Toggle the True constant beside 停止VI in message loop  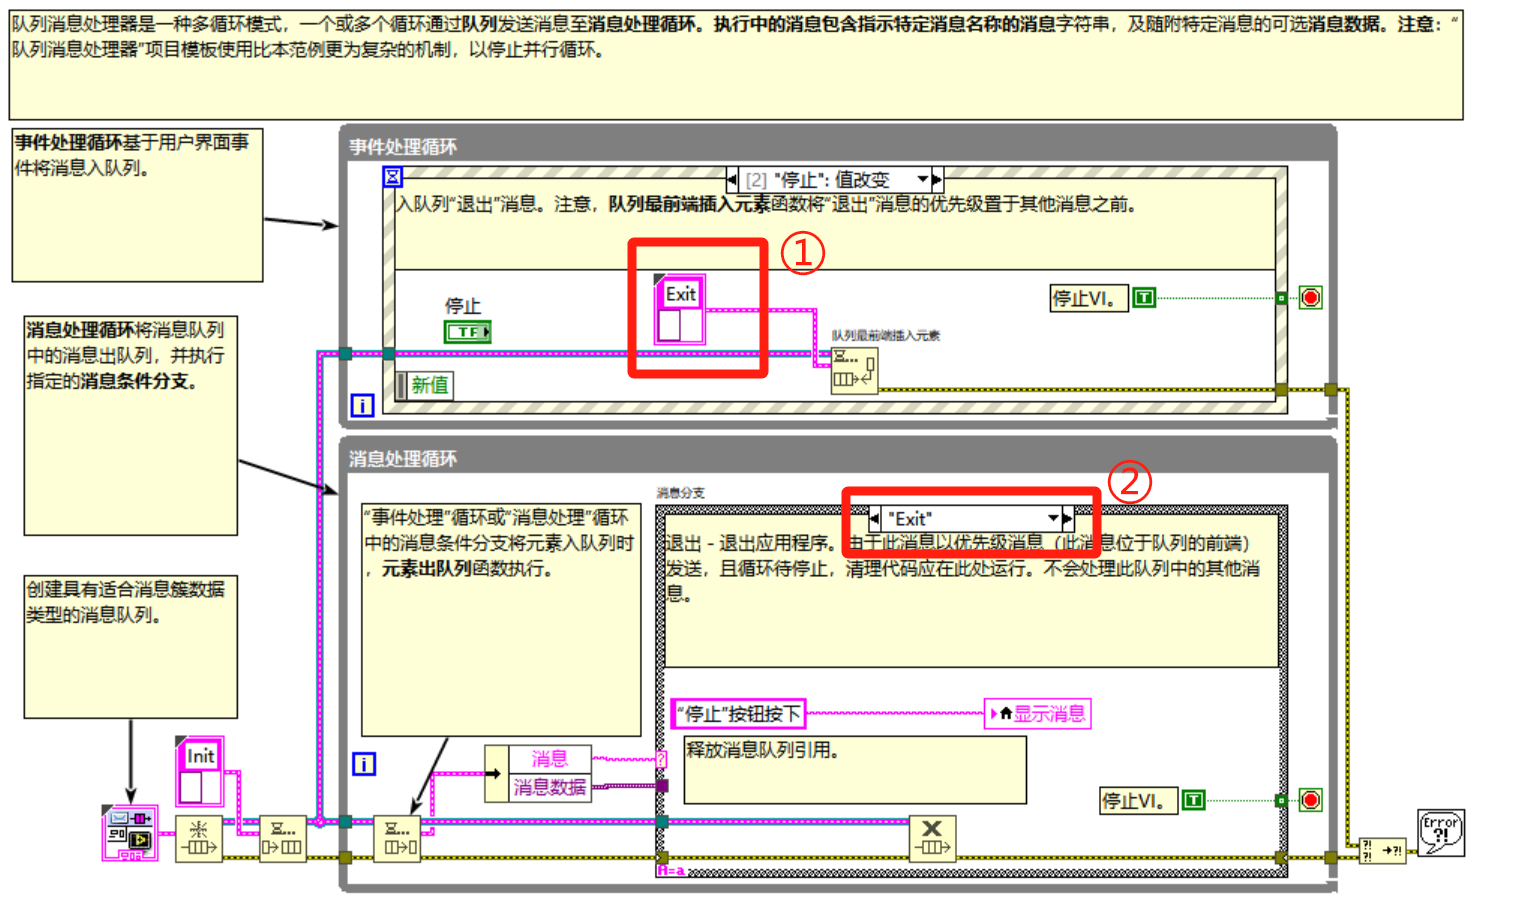click(x=1193, y=800)
